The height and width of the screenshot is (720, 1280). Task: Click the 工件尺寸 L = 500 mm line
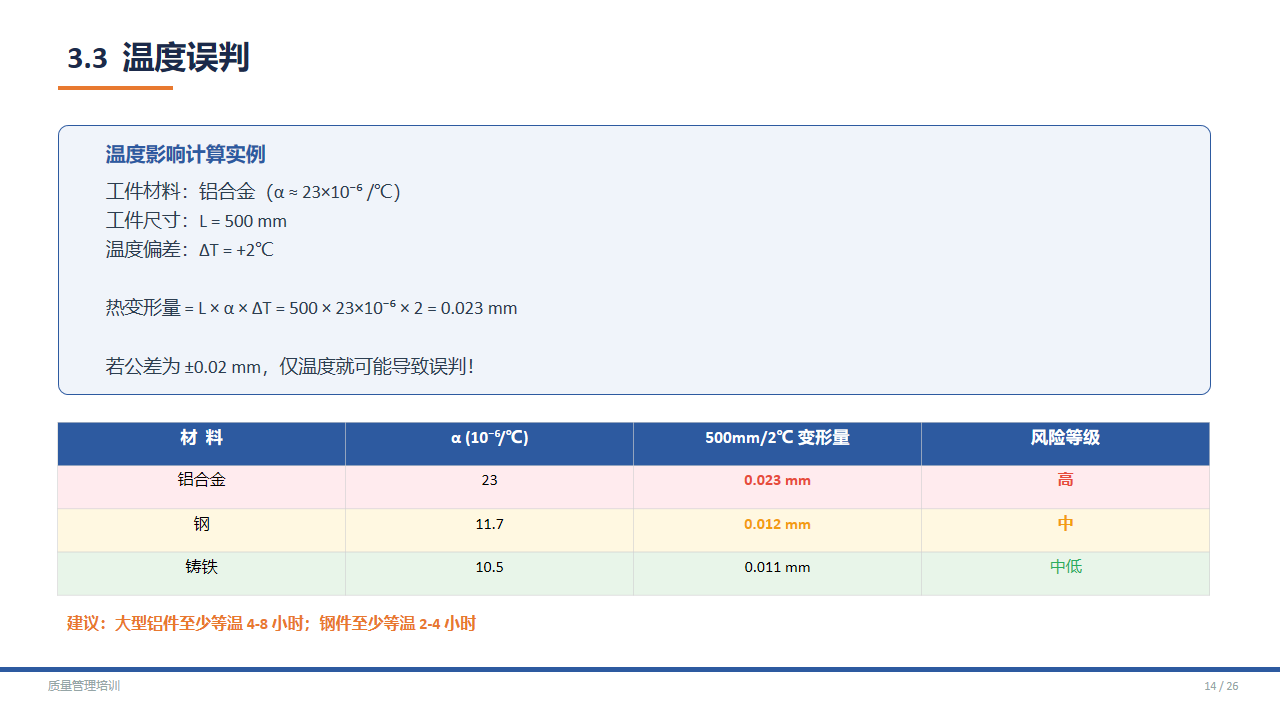[196, 221]
